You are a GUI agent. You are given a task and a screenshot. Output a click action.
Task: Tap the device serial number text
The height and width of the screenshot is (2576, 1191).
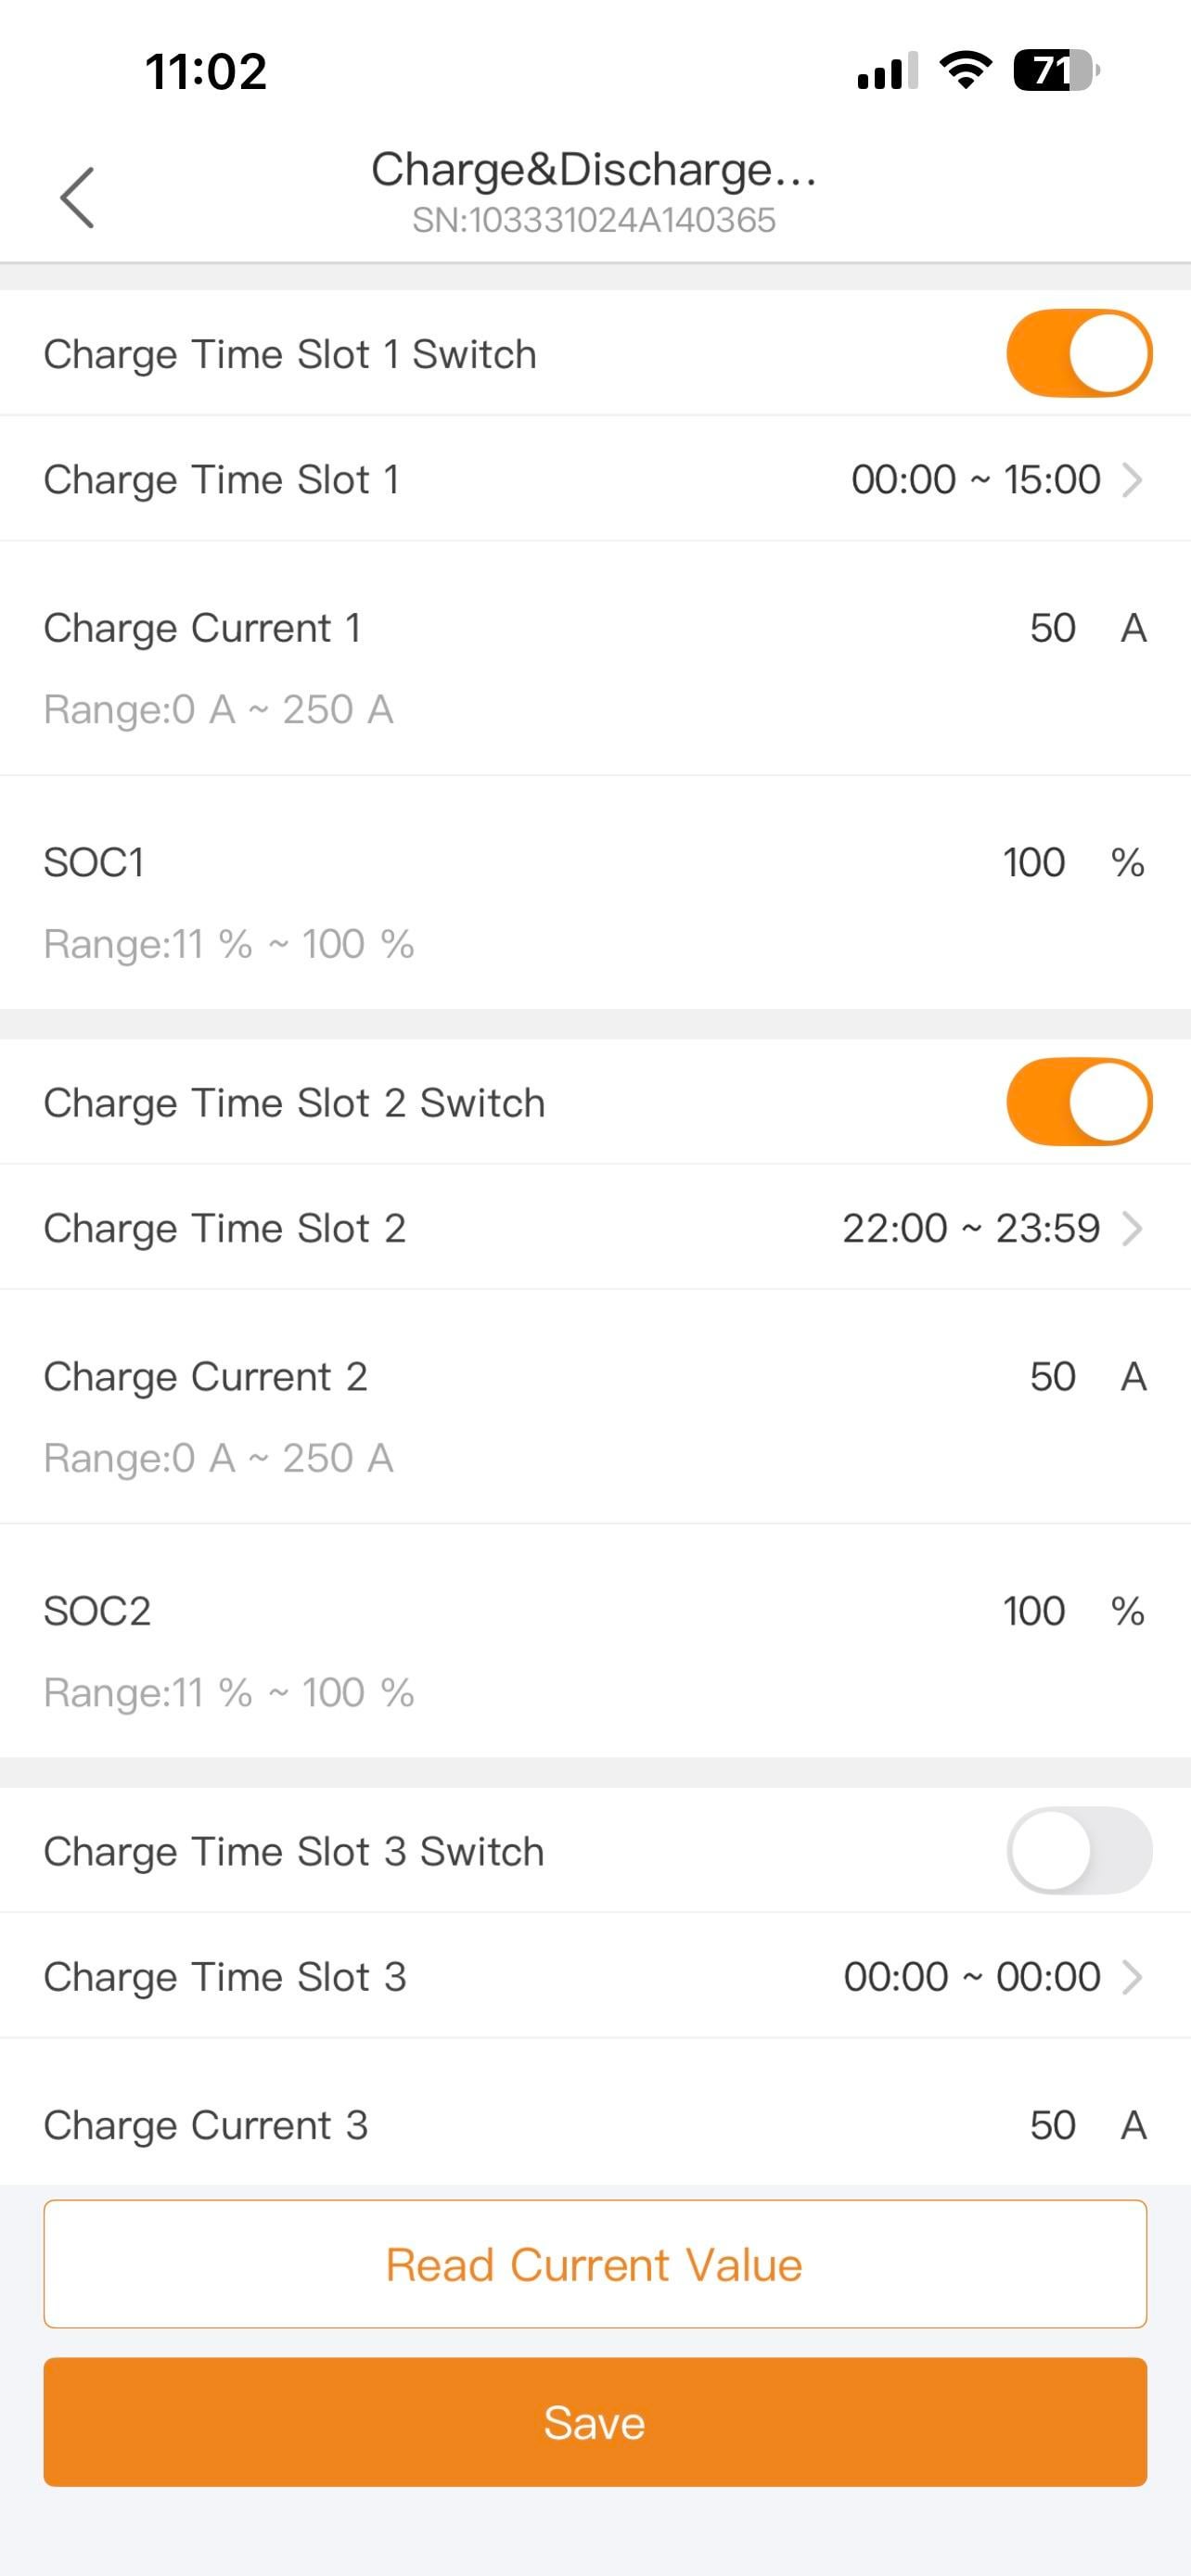pos(594,221)
